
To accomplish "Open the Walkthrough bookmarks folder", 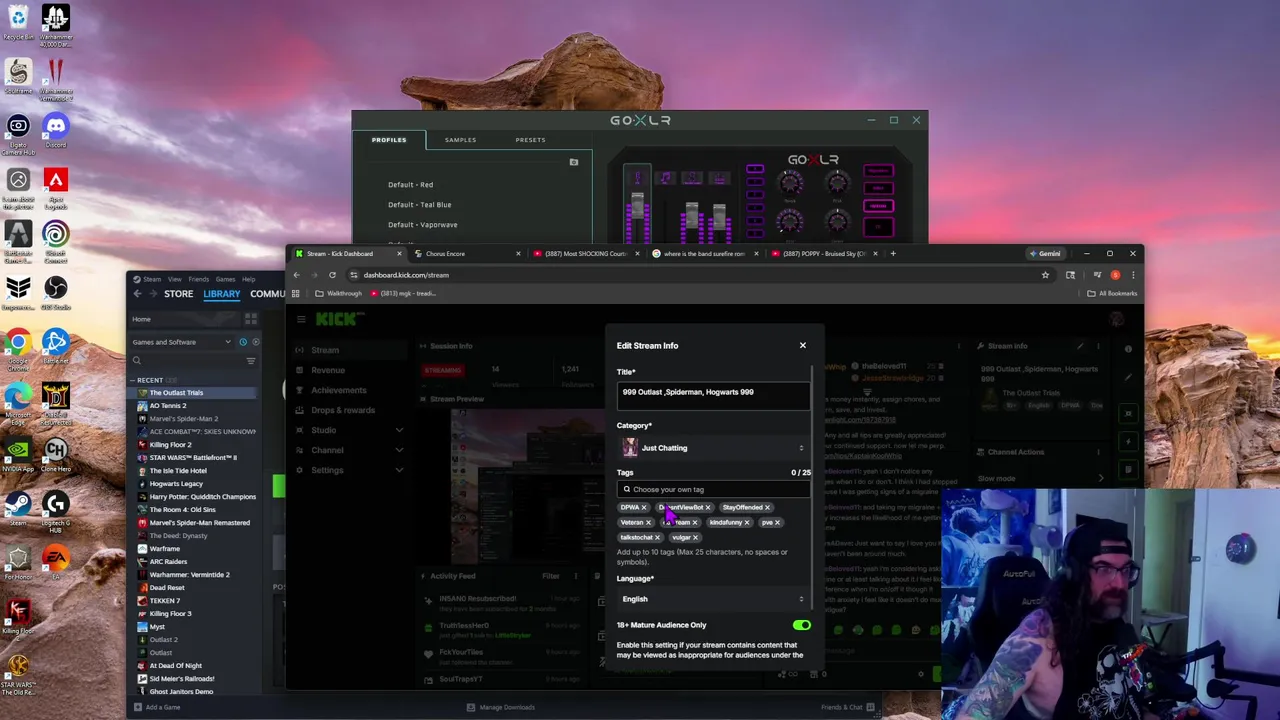I will tap(338, 294).
